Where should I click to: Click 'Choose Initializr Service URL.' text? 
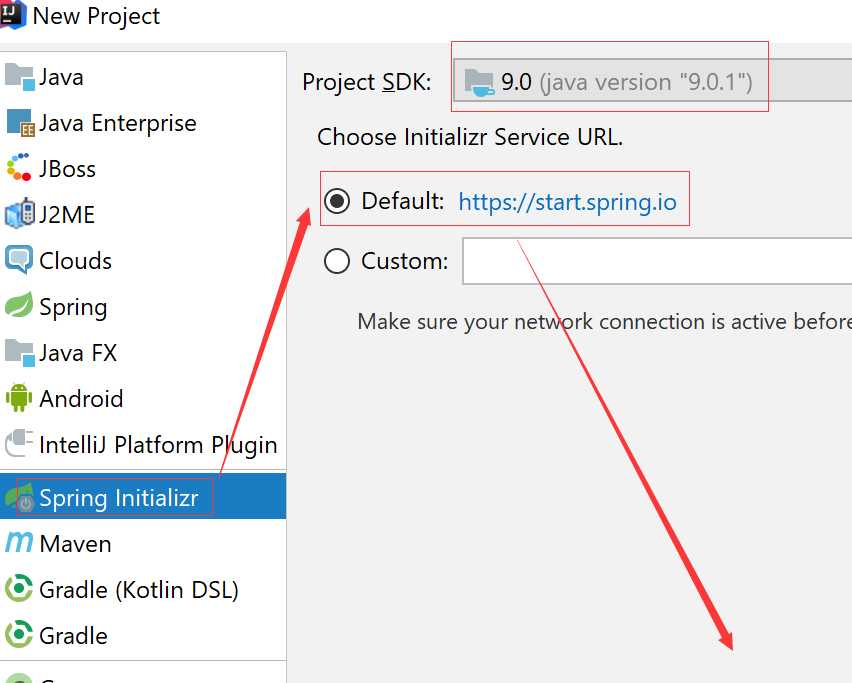(x=470, y=137)
